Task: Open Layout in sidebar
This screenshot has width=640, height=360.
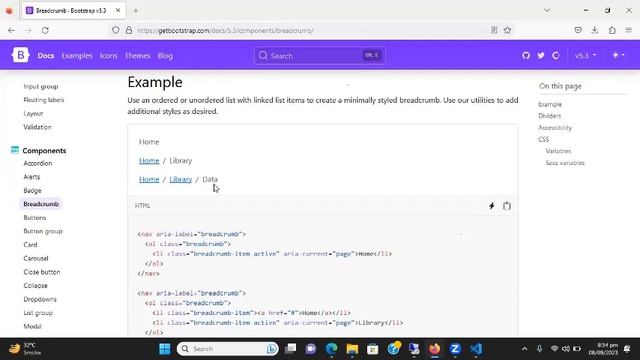Action: pos(33,113)
